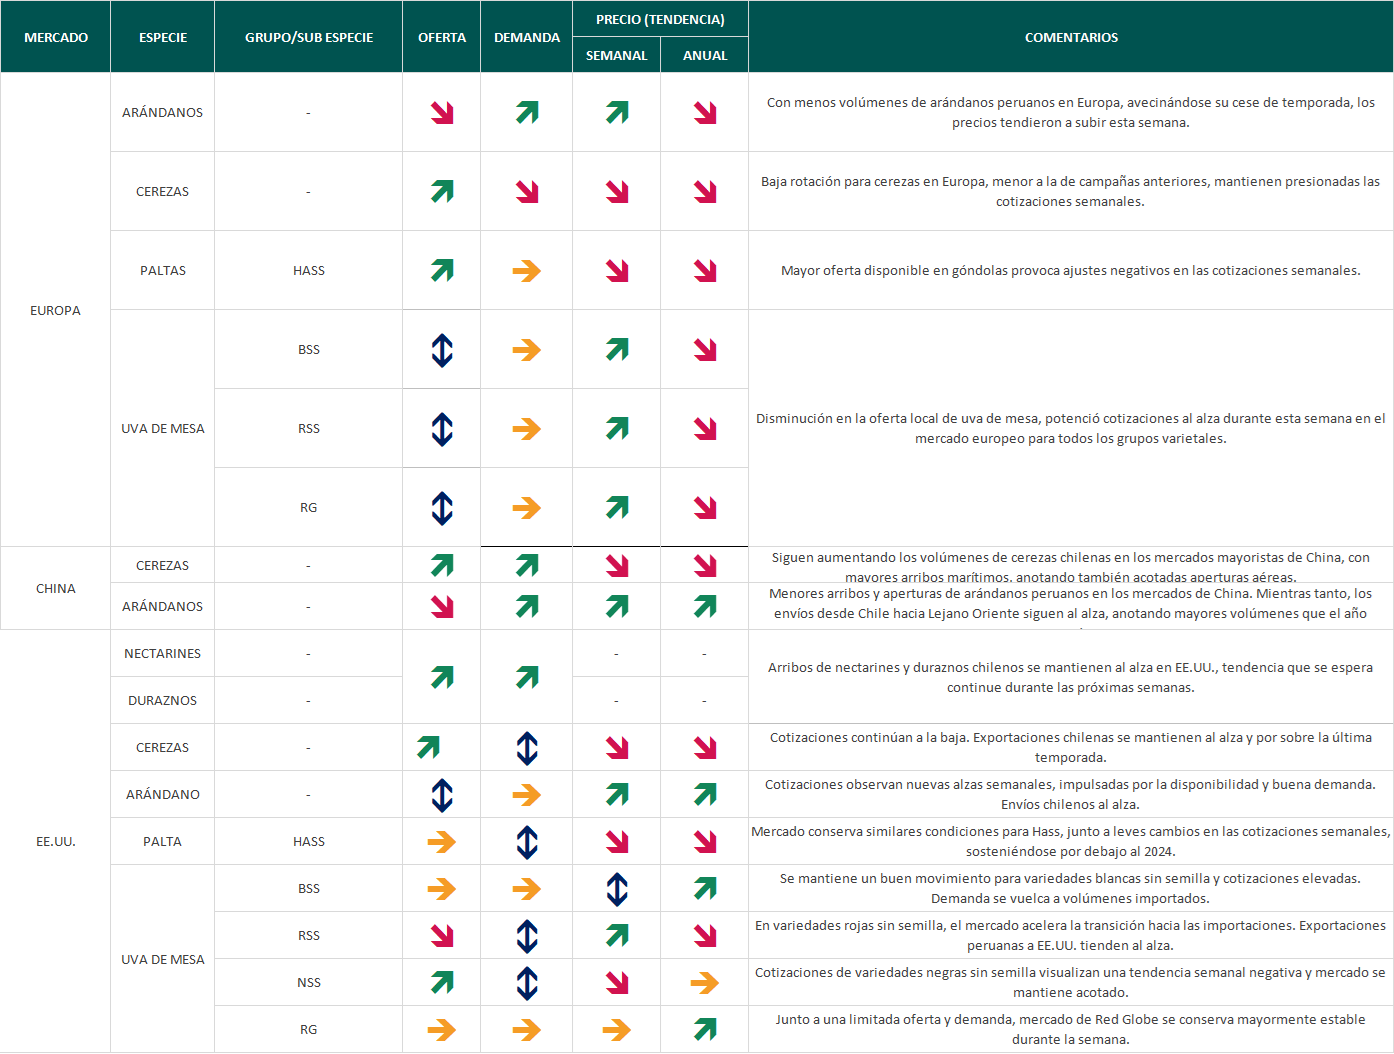Click the EUROPA market cell
Viewport: 1394px width, 1054px height.
(x=56, y=310)
